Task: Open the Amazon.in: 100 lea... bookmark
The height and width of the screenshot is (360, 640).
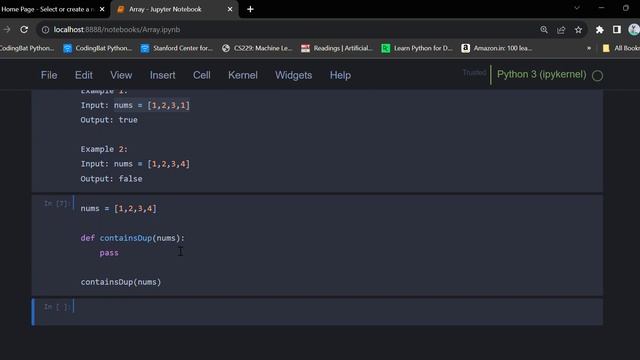Action: (x=496, y=48)
